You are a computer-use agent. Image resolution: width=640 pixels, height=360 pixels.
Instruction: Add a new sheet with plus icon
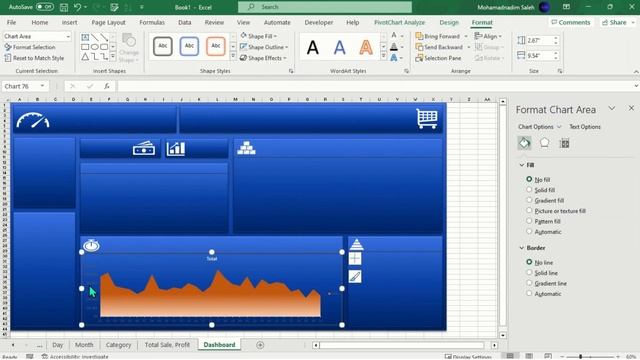260,345
